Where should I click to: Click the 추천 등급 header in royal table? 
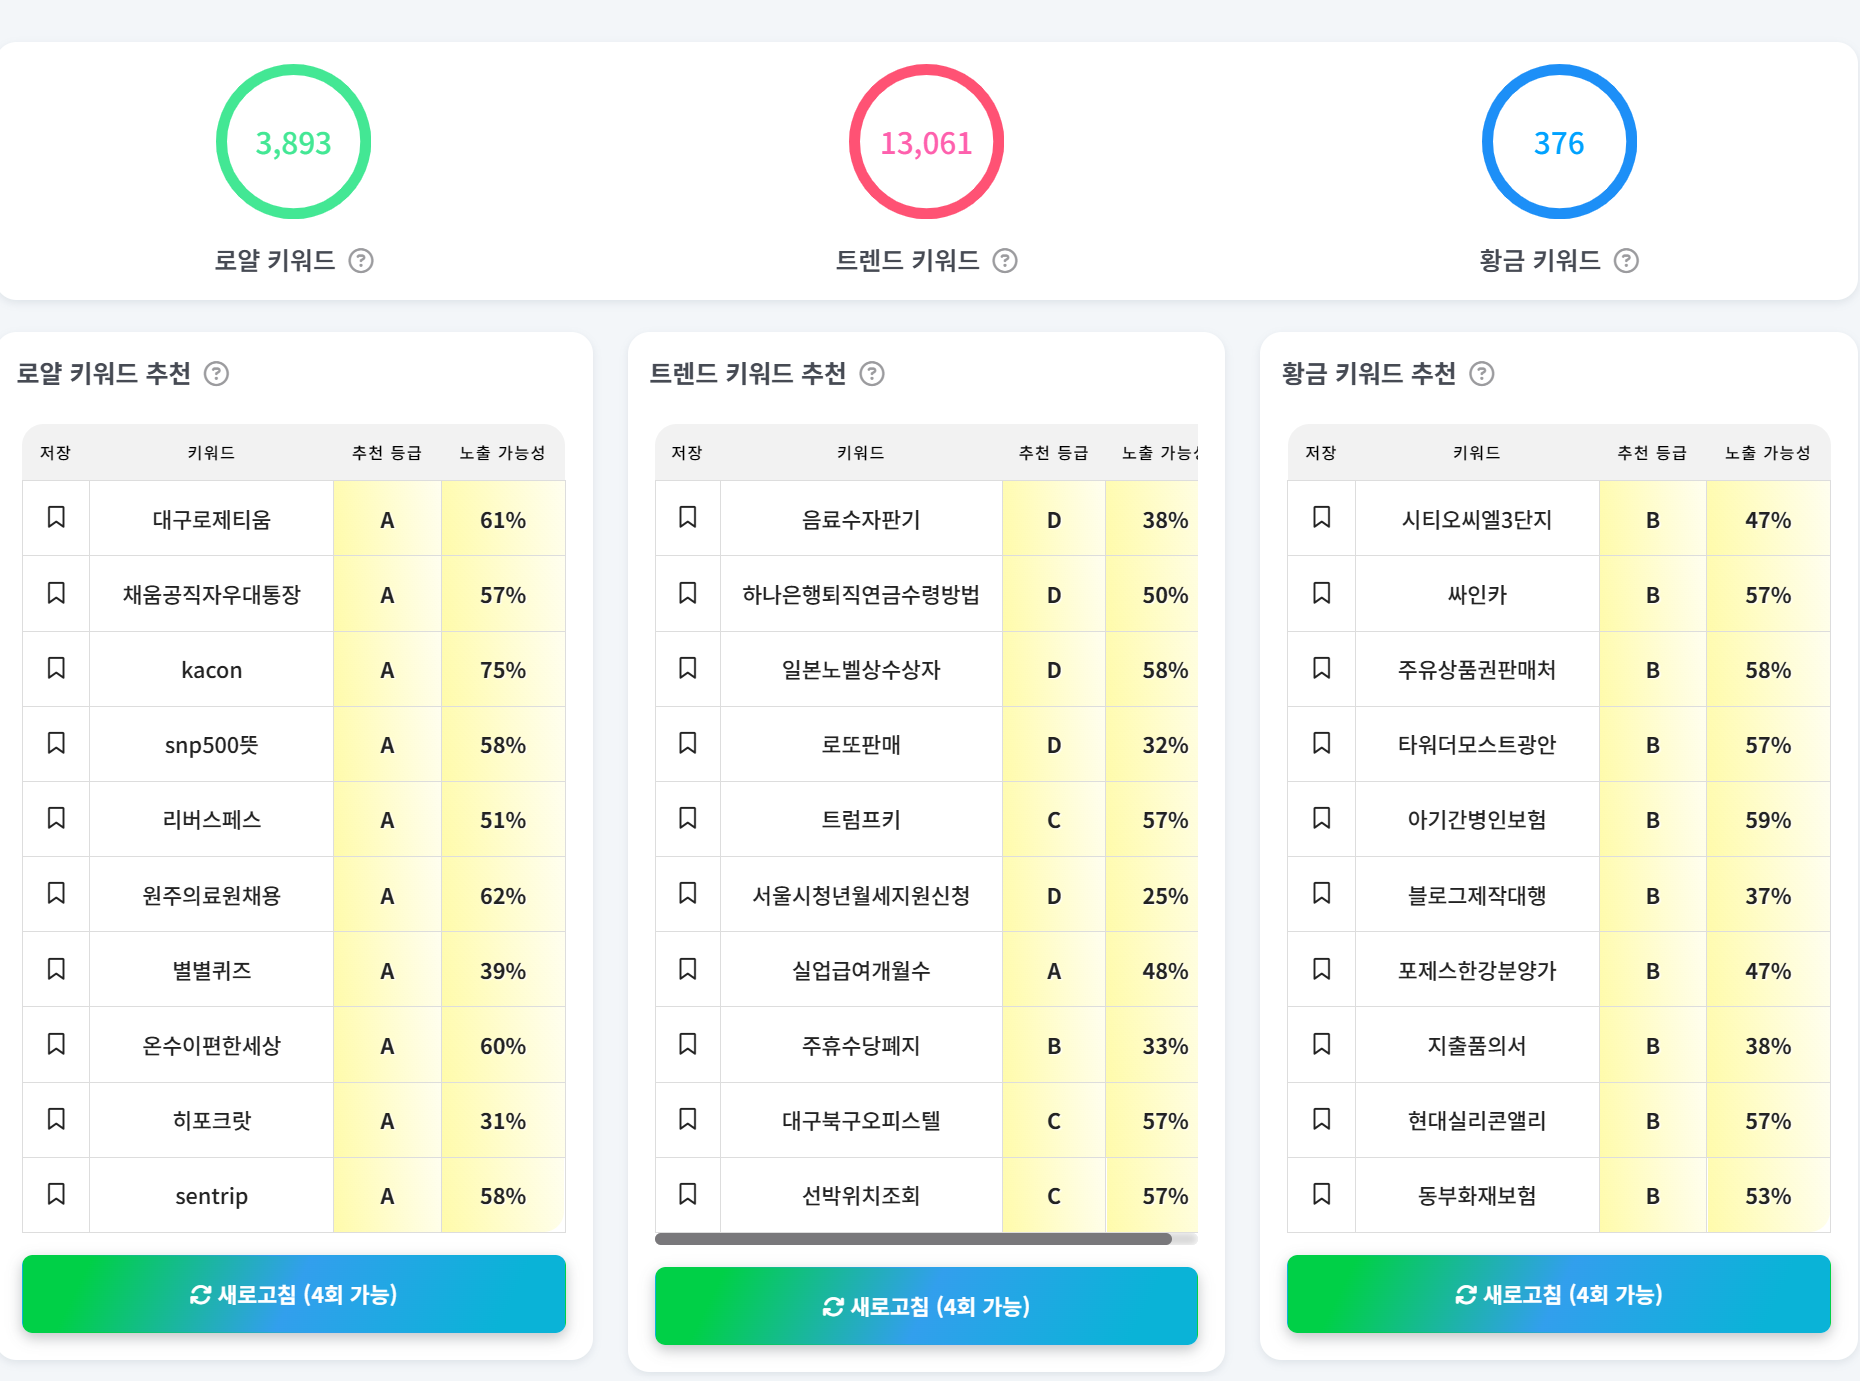click(387, 453)
